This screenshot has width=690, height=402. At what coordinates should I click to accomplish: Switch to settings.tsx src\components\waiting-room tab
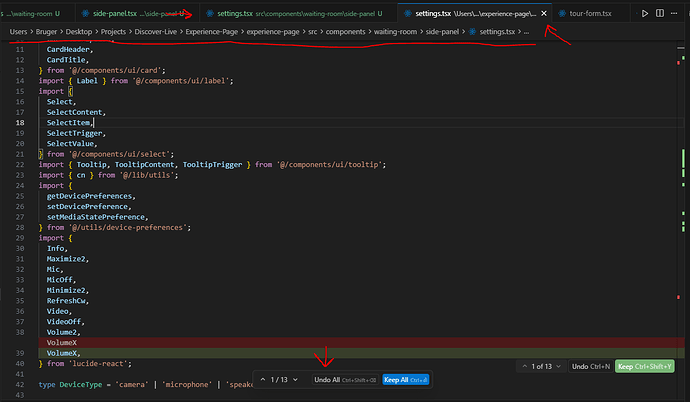(298, 14)
